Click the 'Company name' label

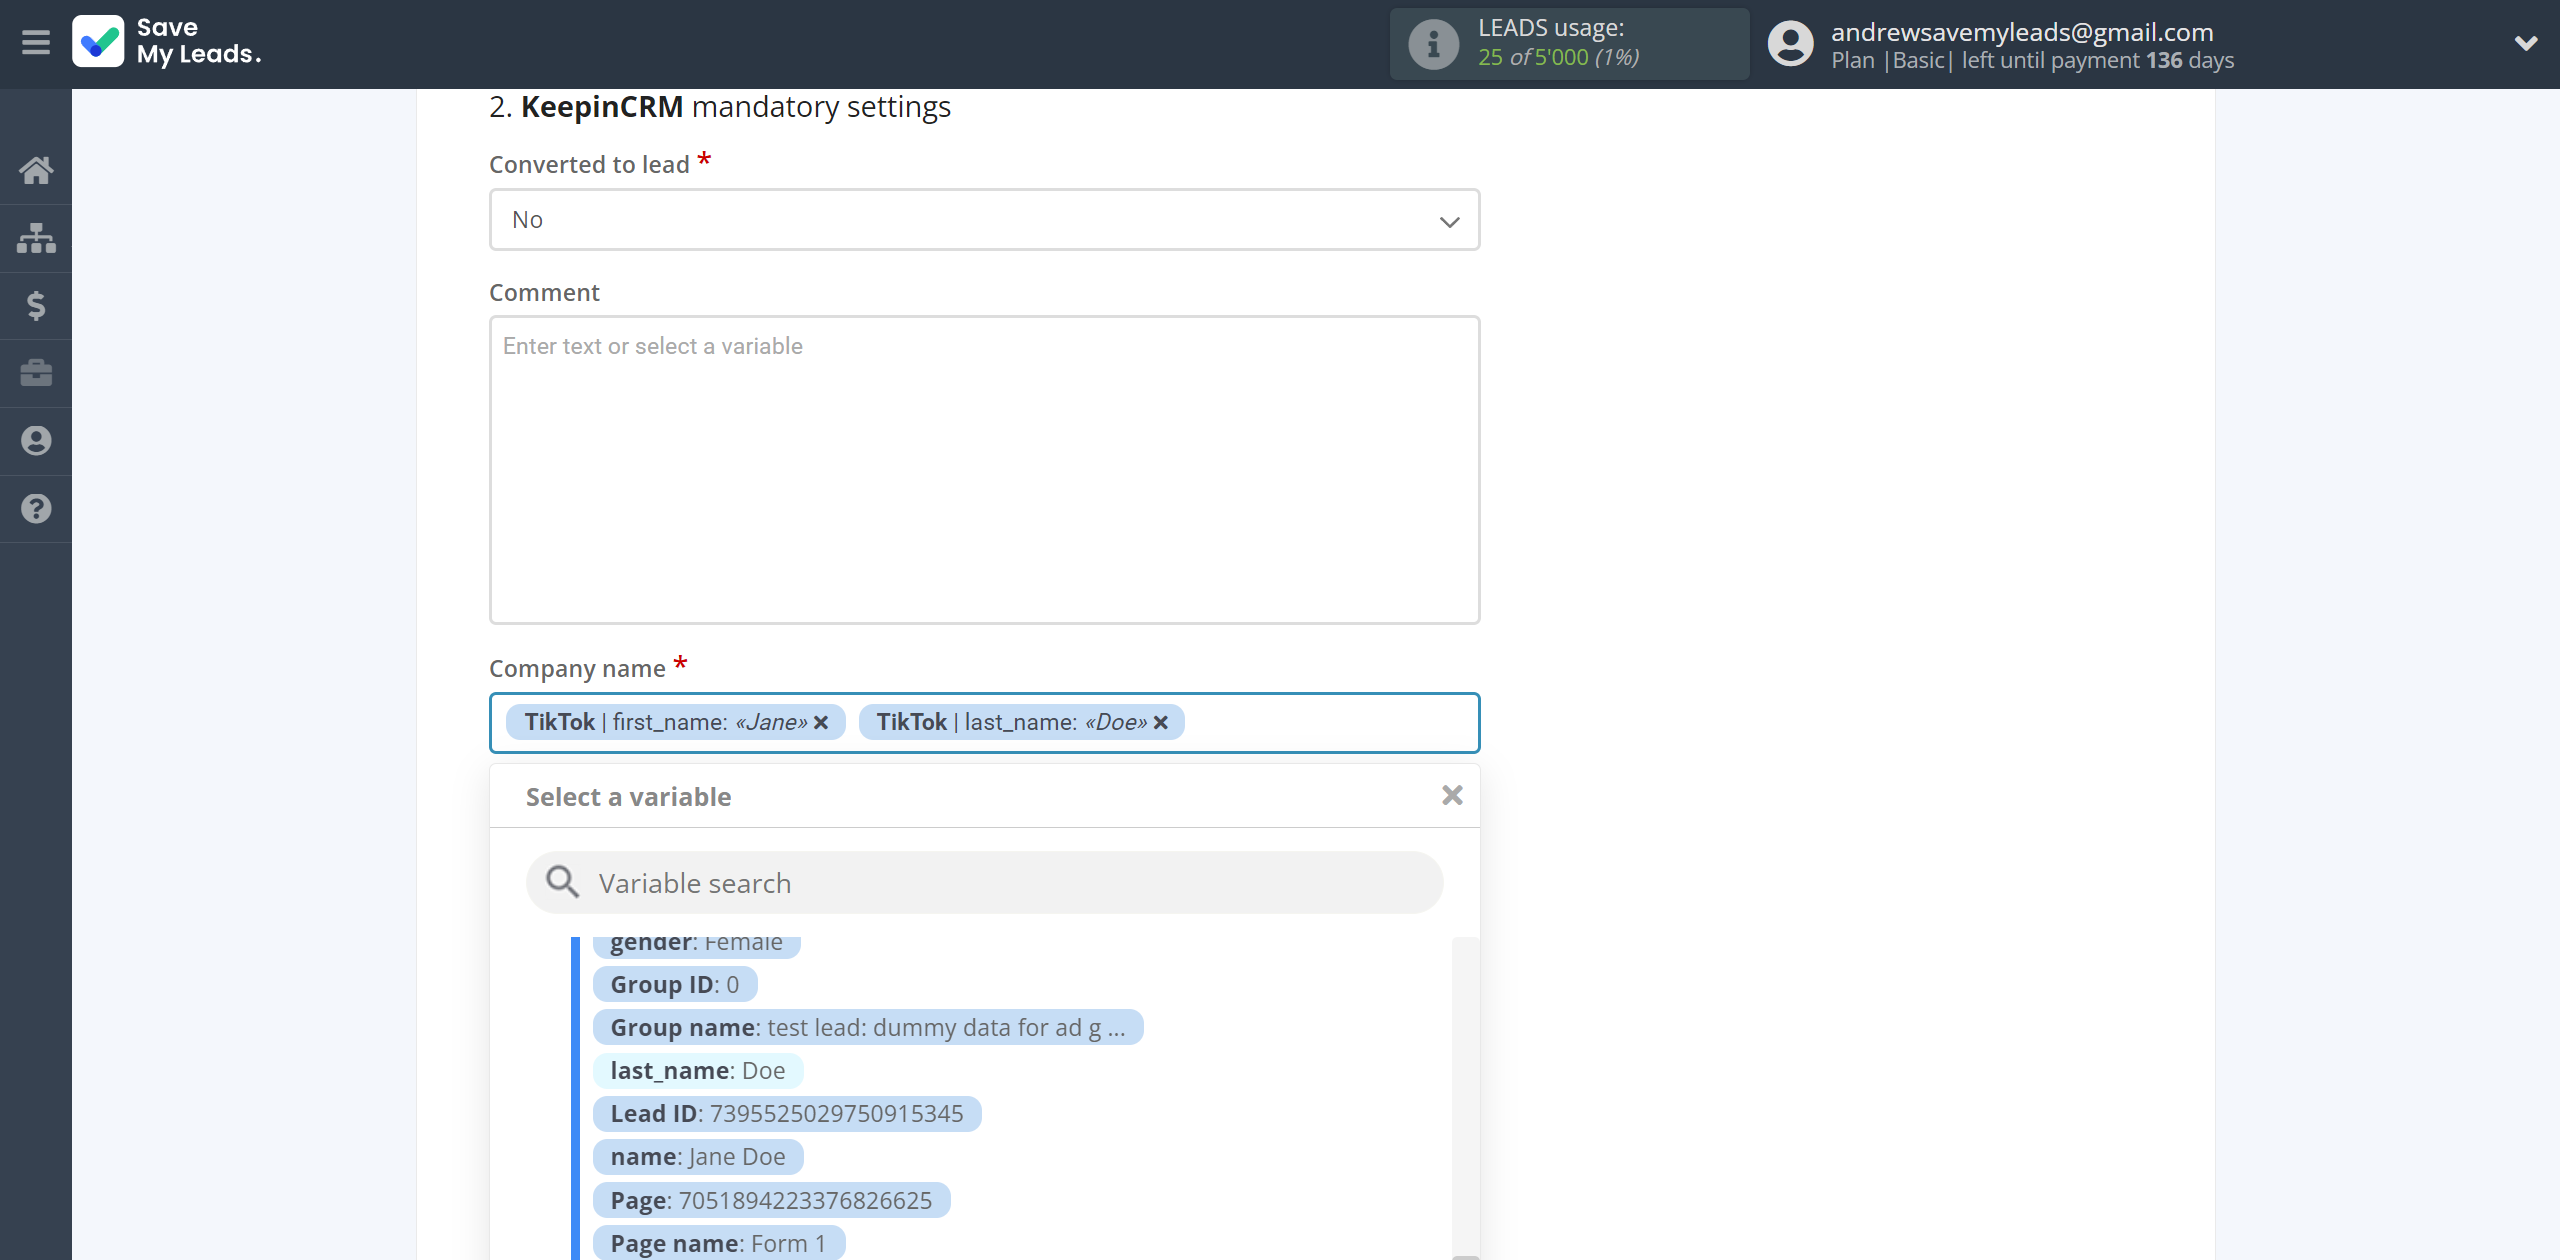(x=577, y=668)
